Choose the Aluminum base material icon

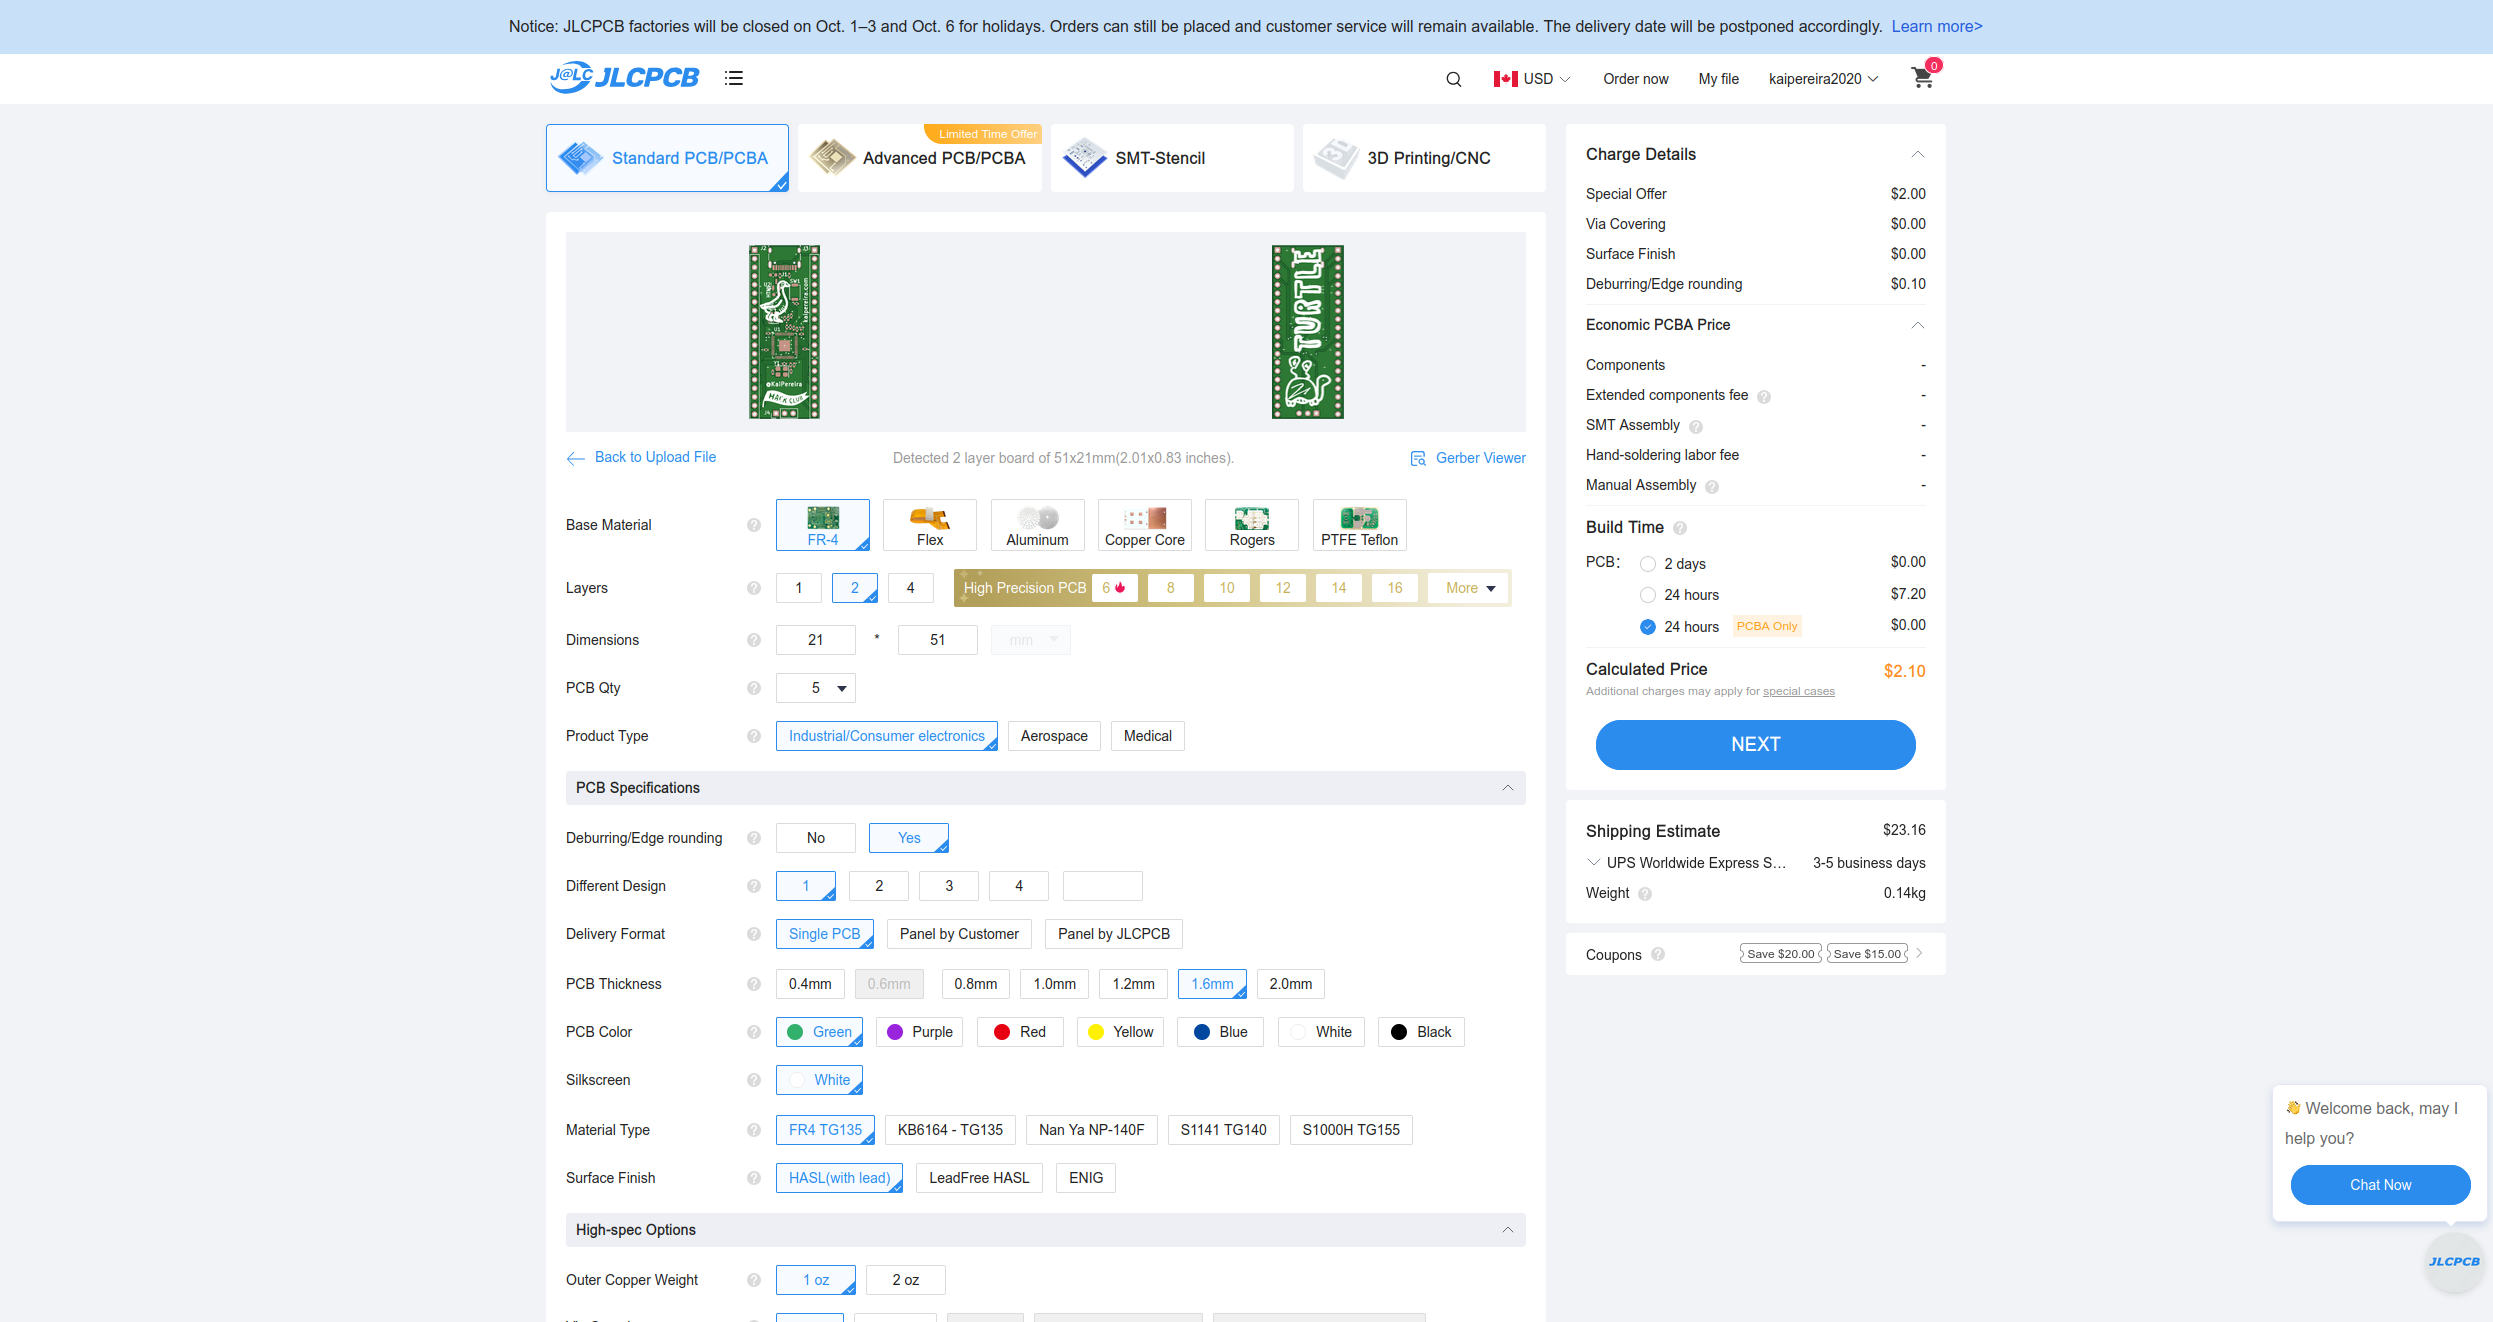[1037, 518]
